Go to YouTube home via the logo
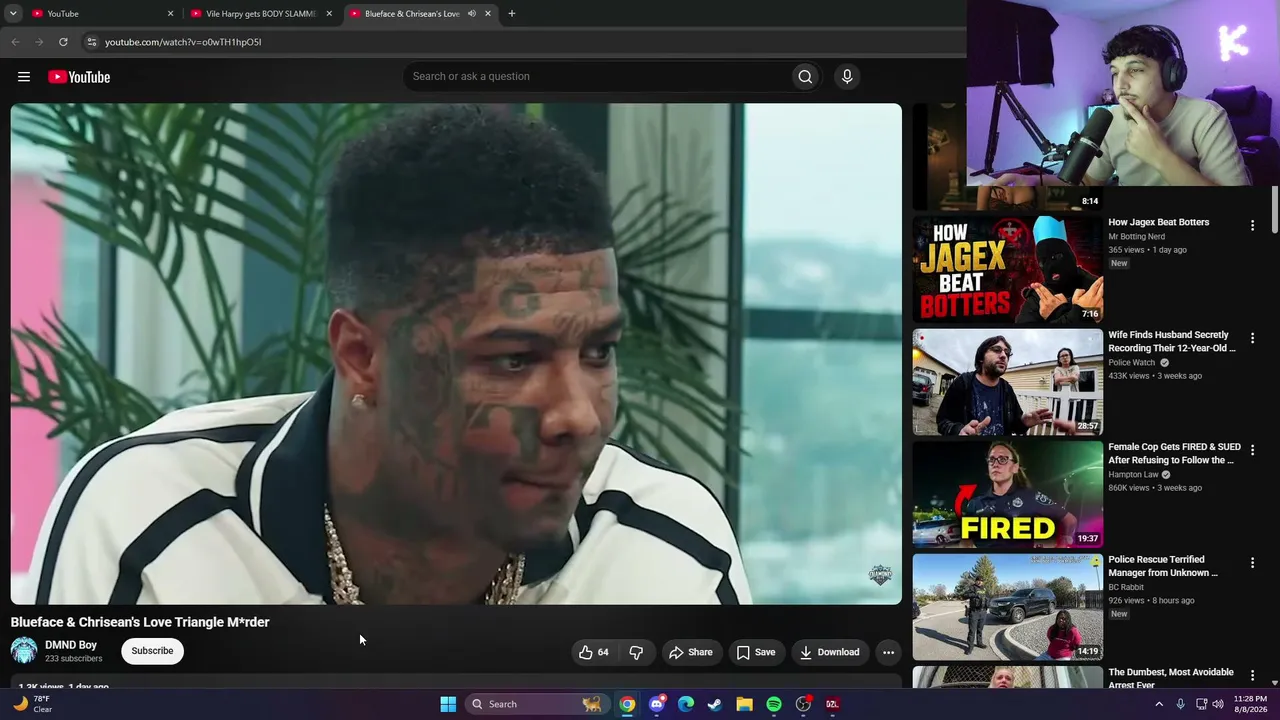This screenshot has width=1280, height=720. pos(79,77)
